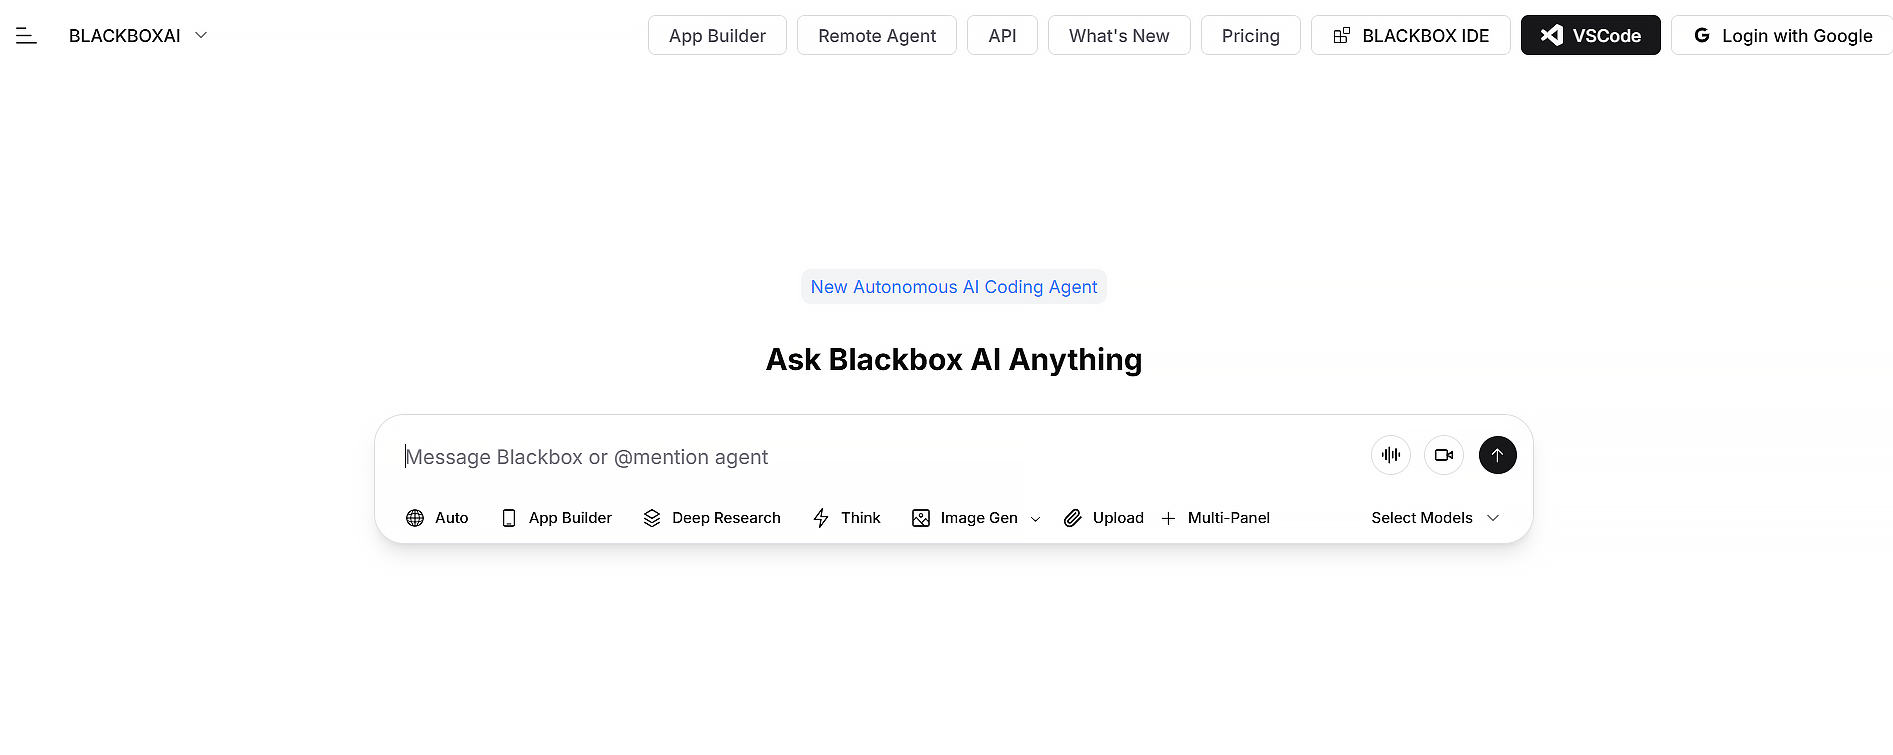
Task: Select Image Gen option
Action: [966, 518]
